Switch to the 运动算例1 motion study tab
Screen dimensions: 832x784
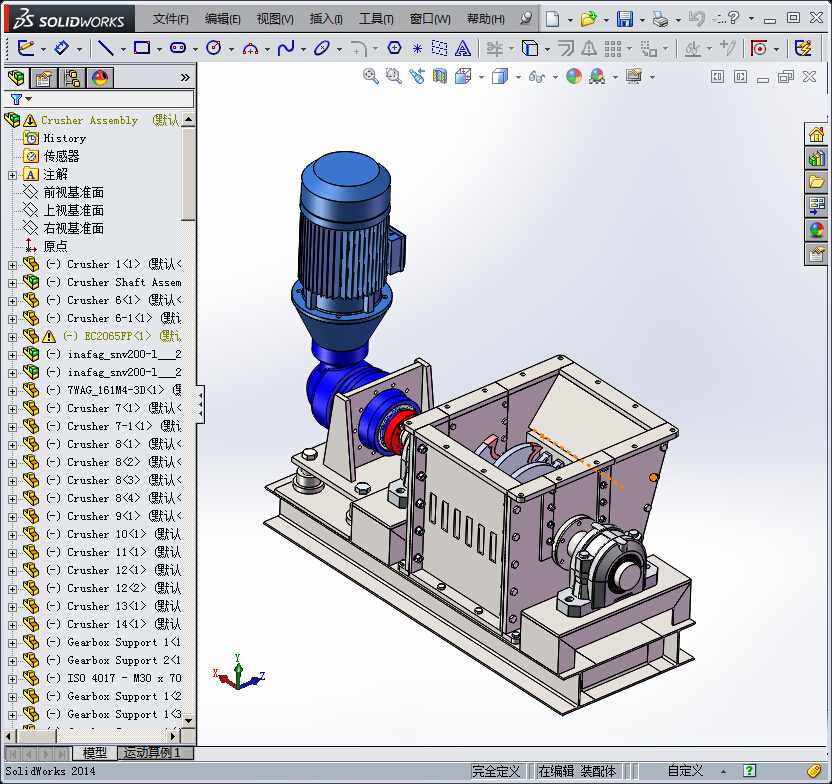[x=153, y=753]
